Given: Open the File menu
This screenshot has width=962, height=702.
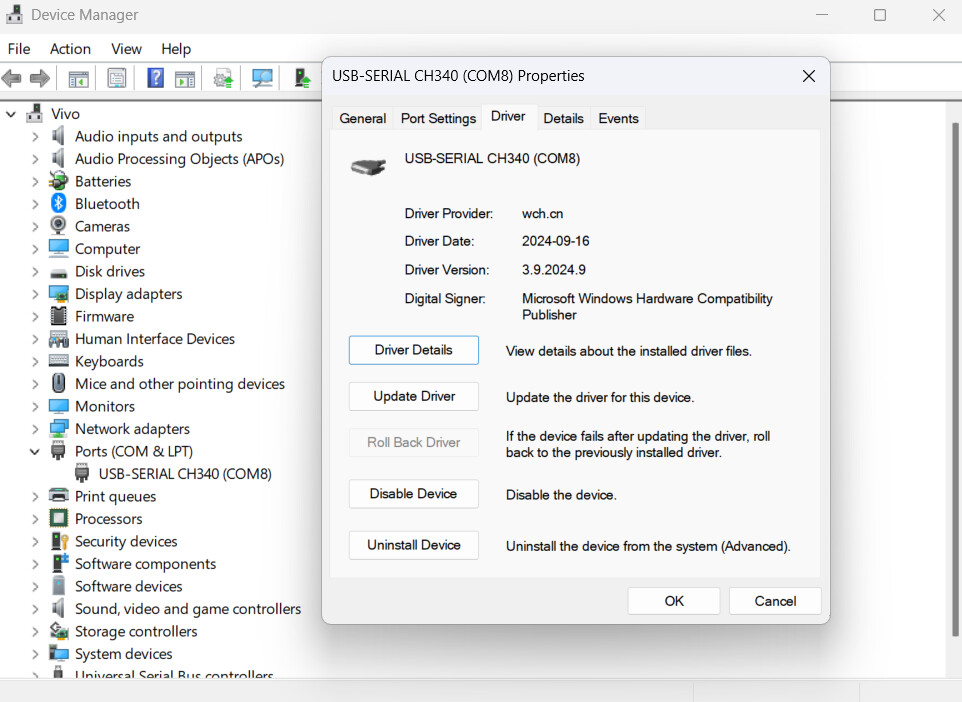Looking at the screenshot, I should [x=18, y=48].
